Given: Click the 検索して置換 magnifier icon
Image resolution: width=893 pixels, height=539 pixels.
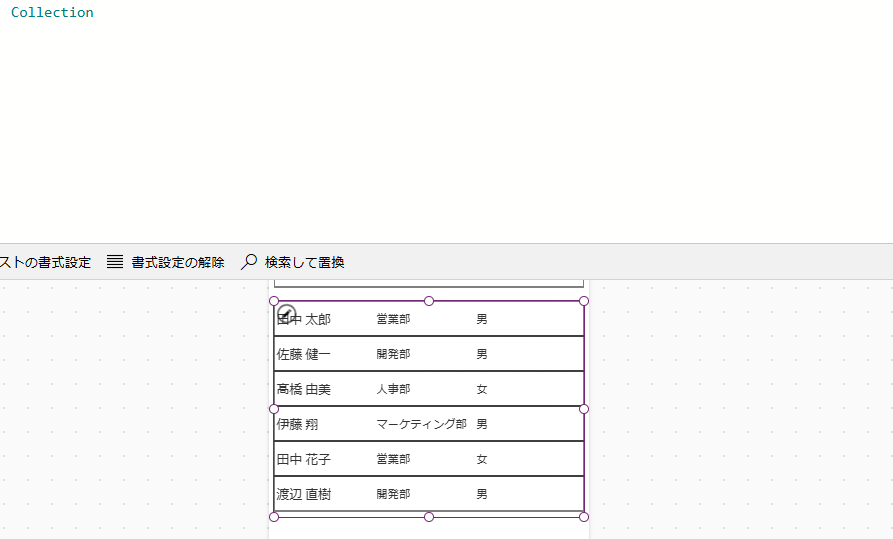Looking at the screenshot, I should 249,262.
